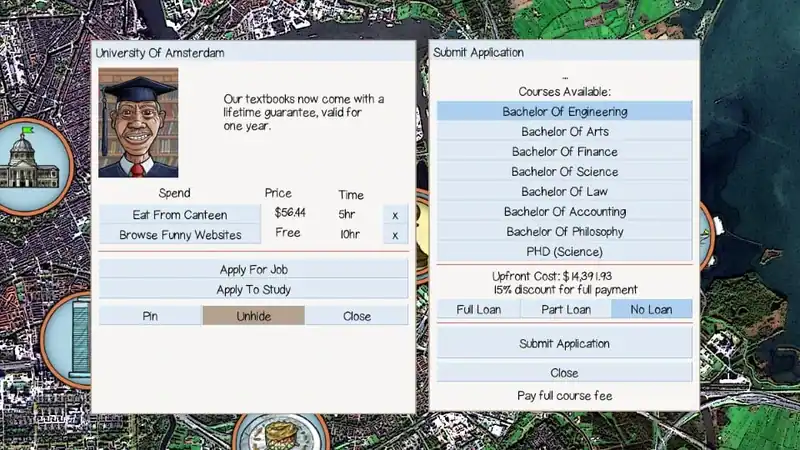800x450 pixels.
Task: Choose Bachelor Of Philosophy course
Action: pos(565,232)
